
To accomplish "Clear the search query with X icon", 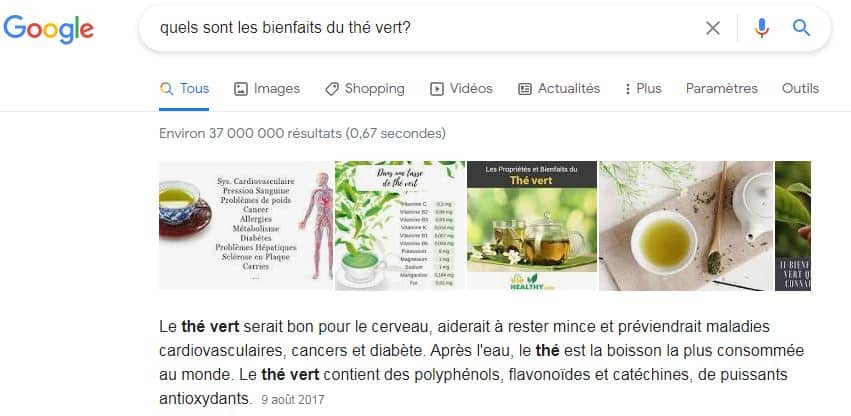I will pos(713,28).
